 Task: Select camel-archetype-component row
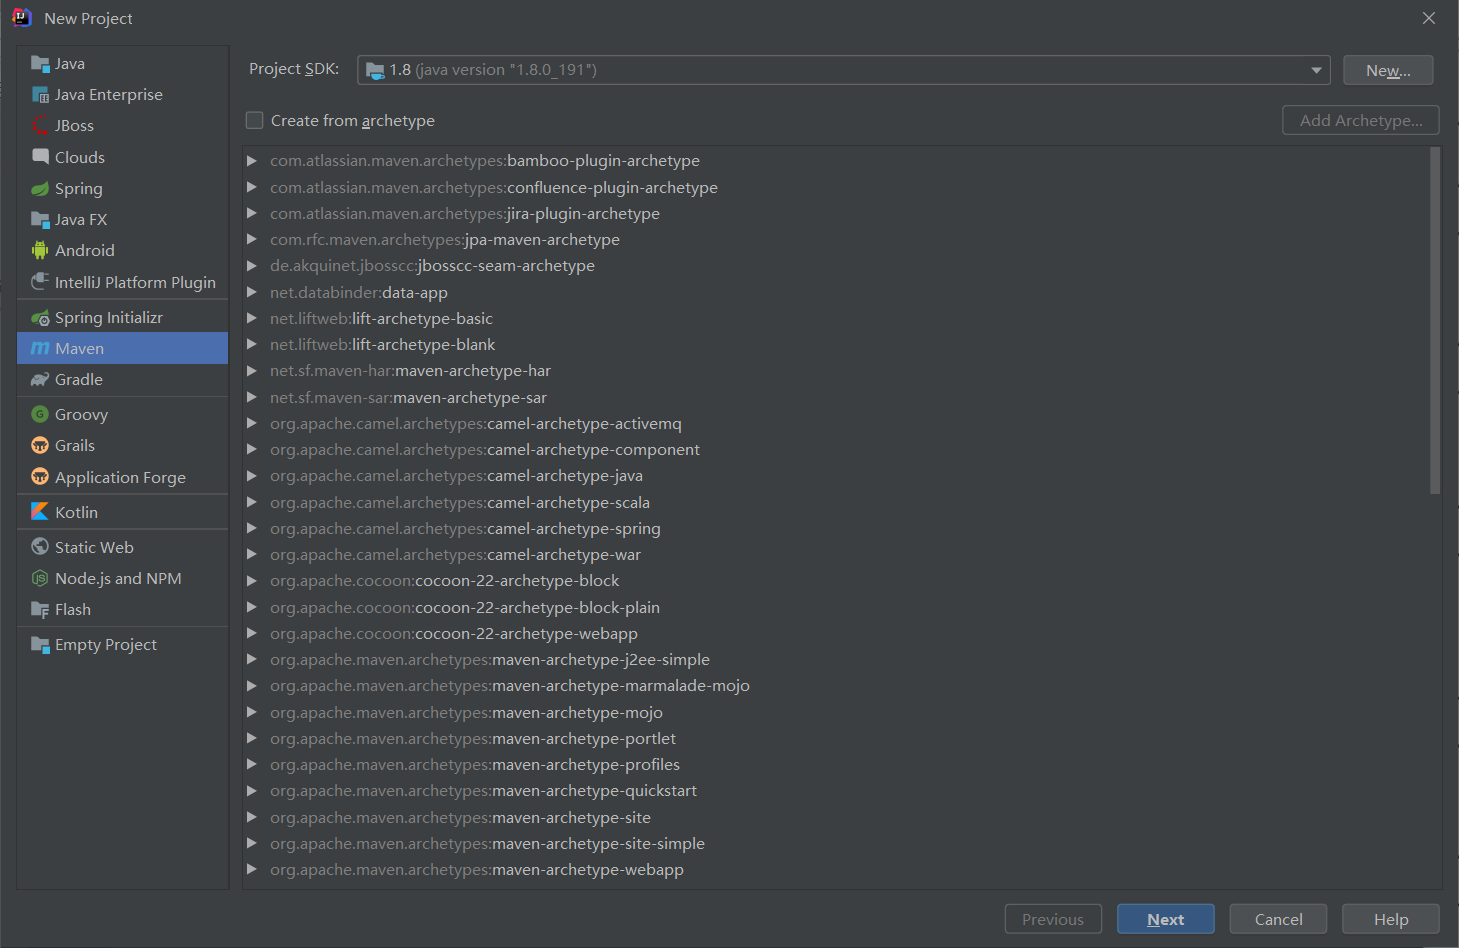836,449
